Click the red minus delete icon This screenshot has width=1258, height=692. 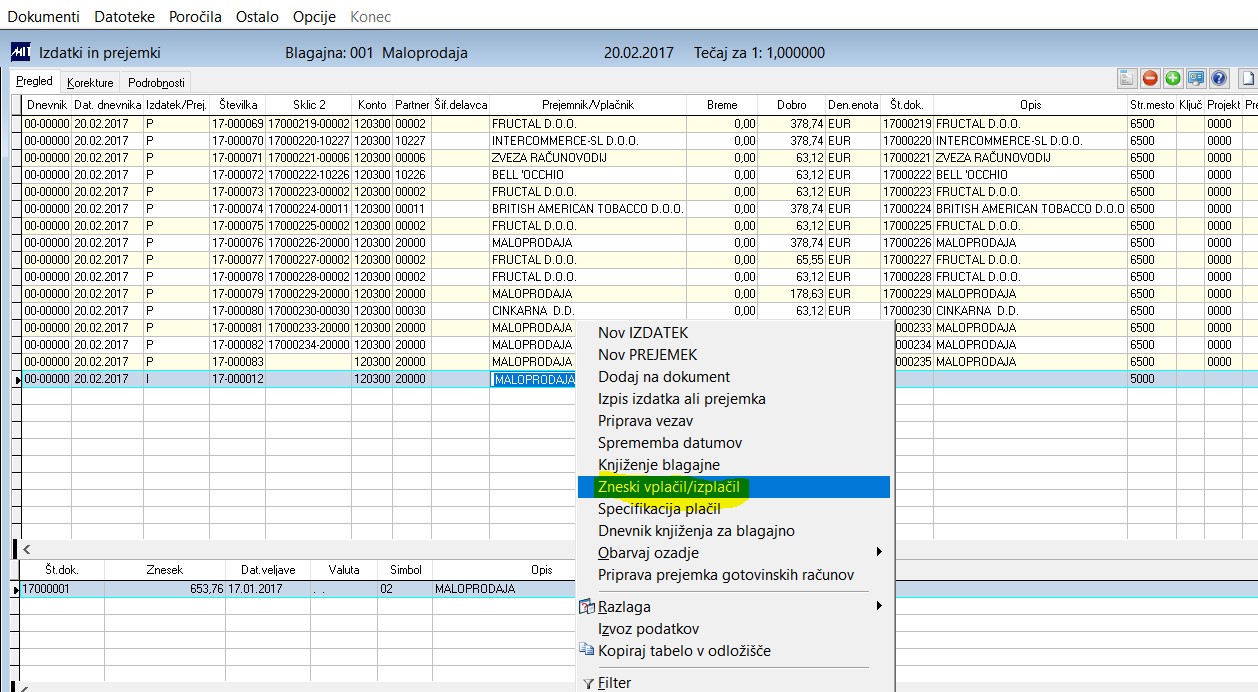[1150, 78]
